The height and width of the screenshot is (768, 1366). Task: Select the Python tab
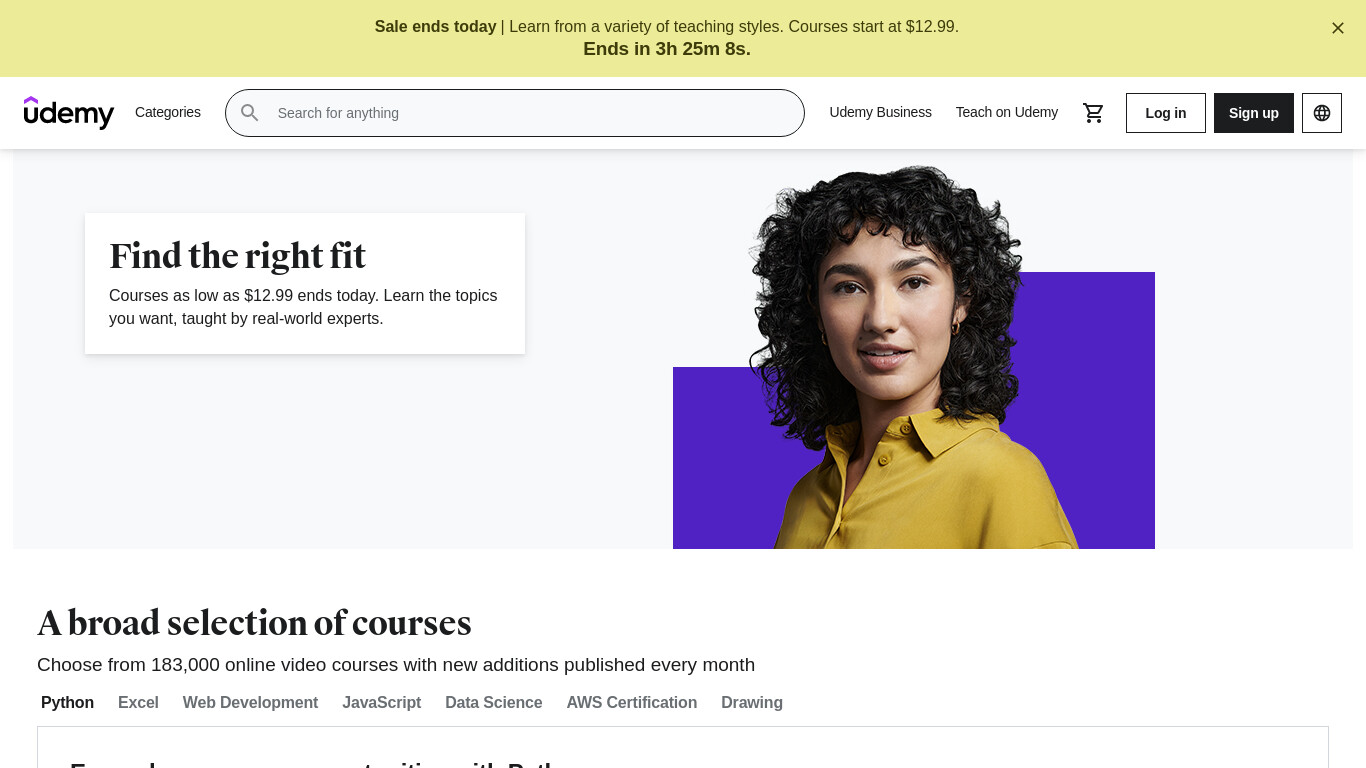coord(67,702)
